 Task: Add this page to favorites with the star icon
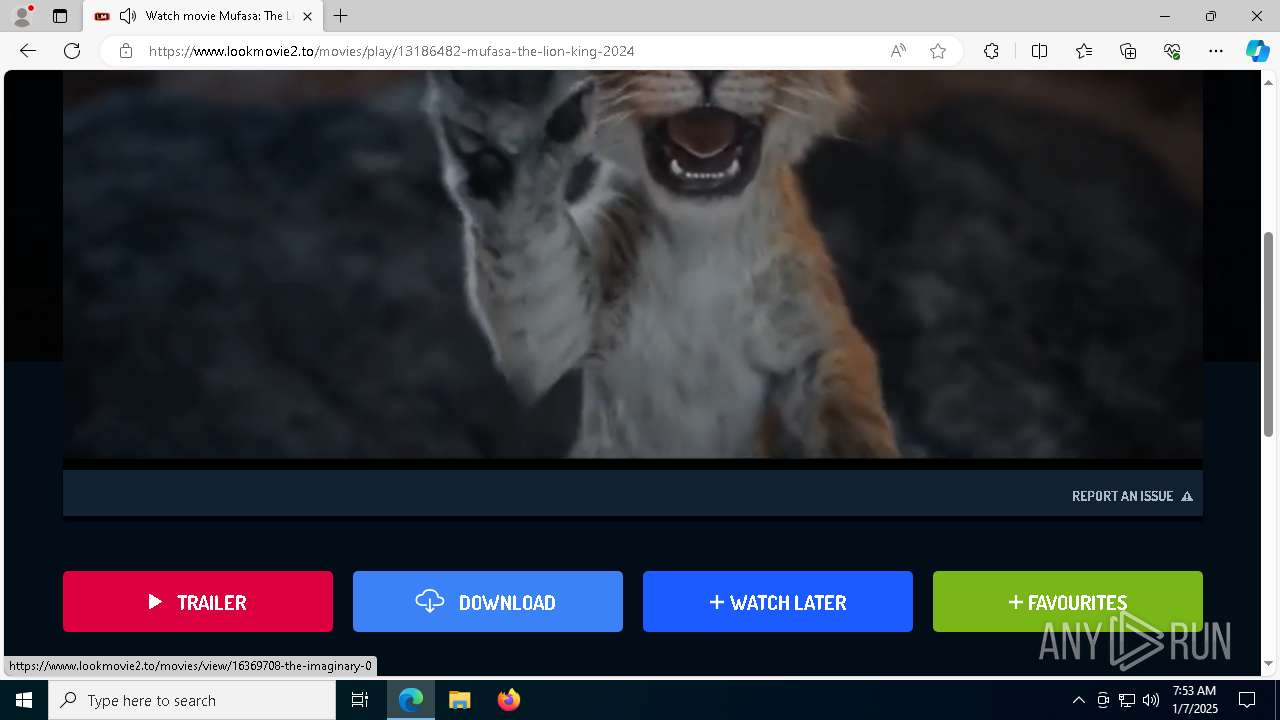click(x=938, y=51)
